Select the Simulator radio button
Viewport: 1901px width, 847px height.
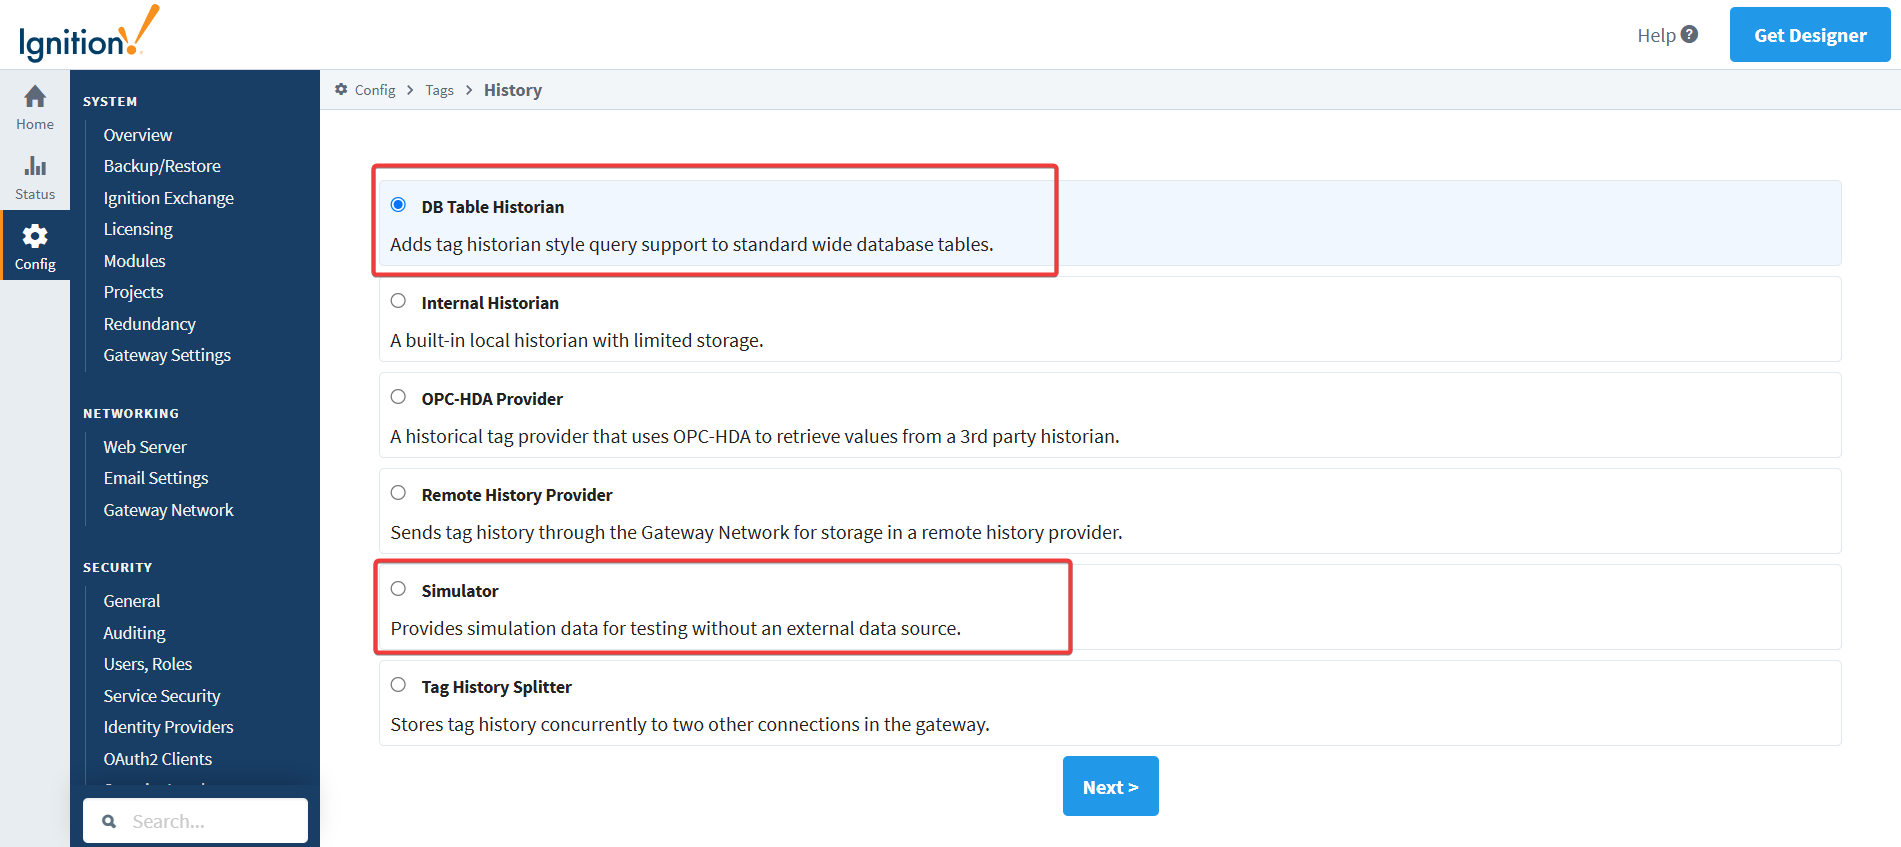(x=398, y=589)
